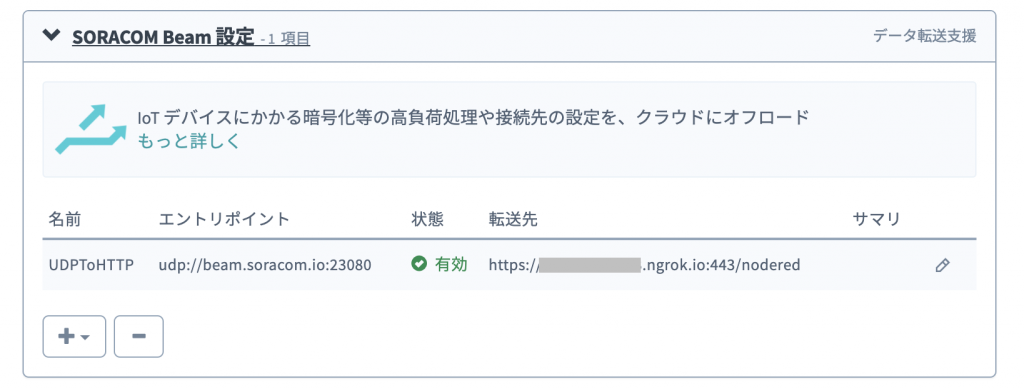Click the green 有効 status check icon
Viewport: 1024px width, 389px height.
point(419,264)
